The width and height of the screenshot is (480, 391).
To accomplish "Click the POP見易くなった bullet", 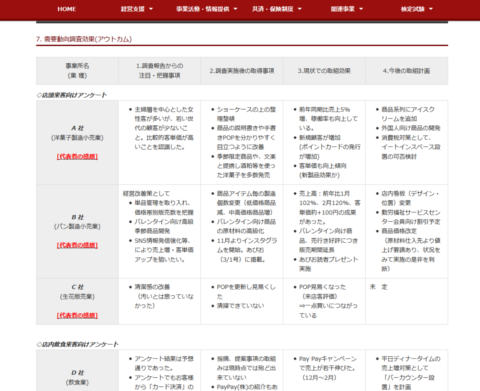I will (x=328, y=301).
